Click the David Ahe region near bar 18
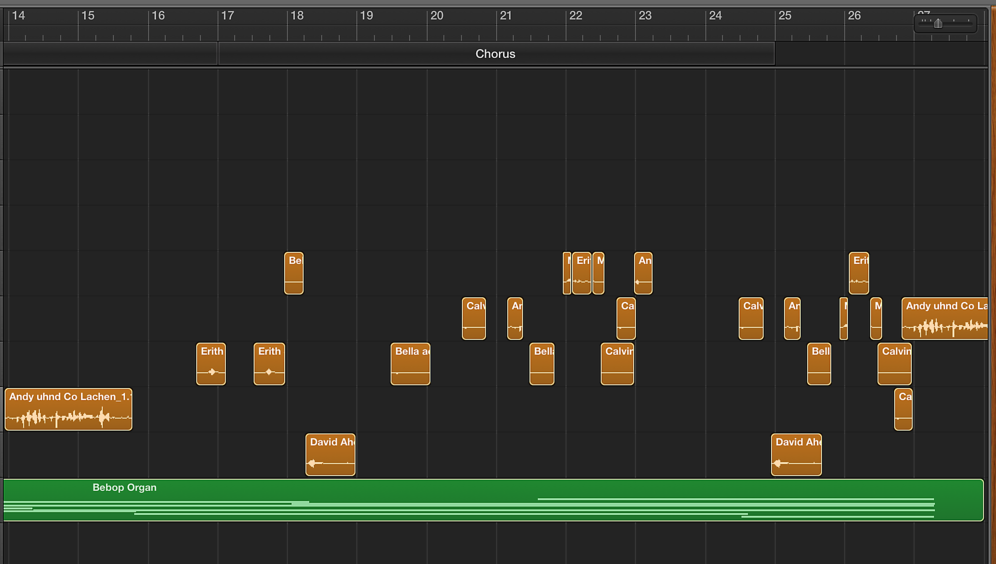 click(331, 455)
